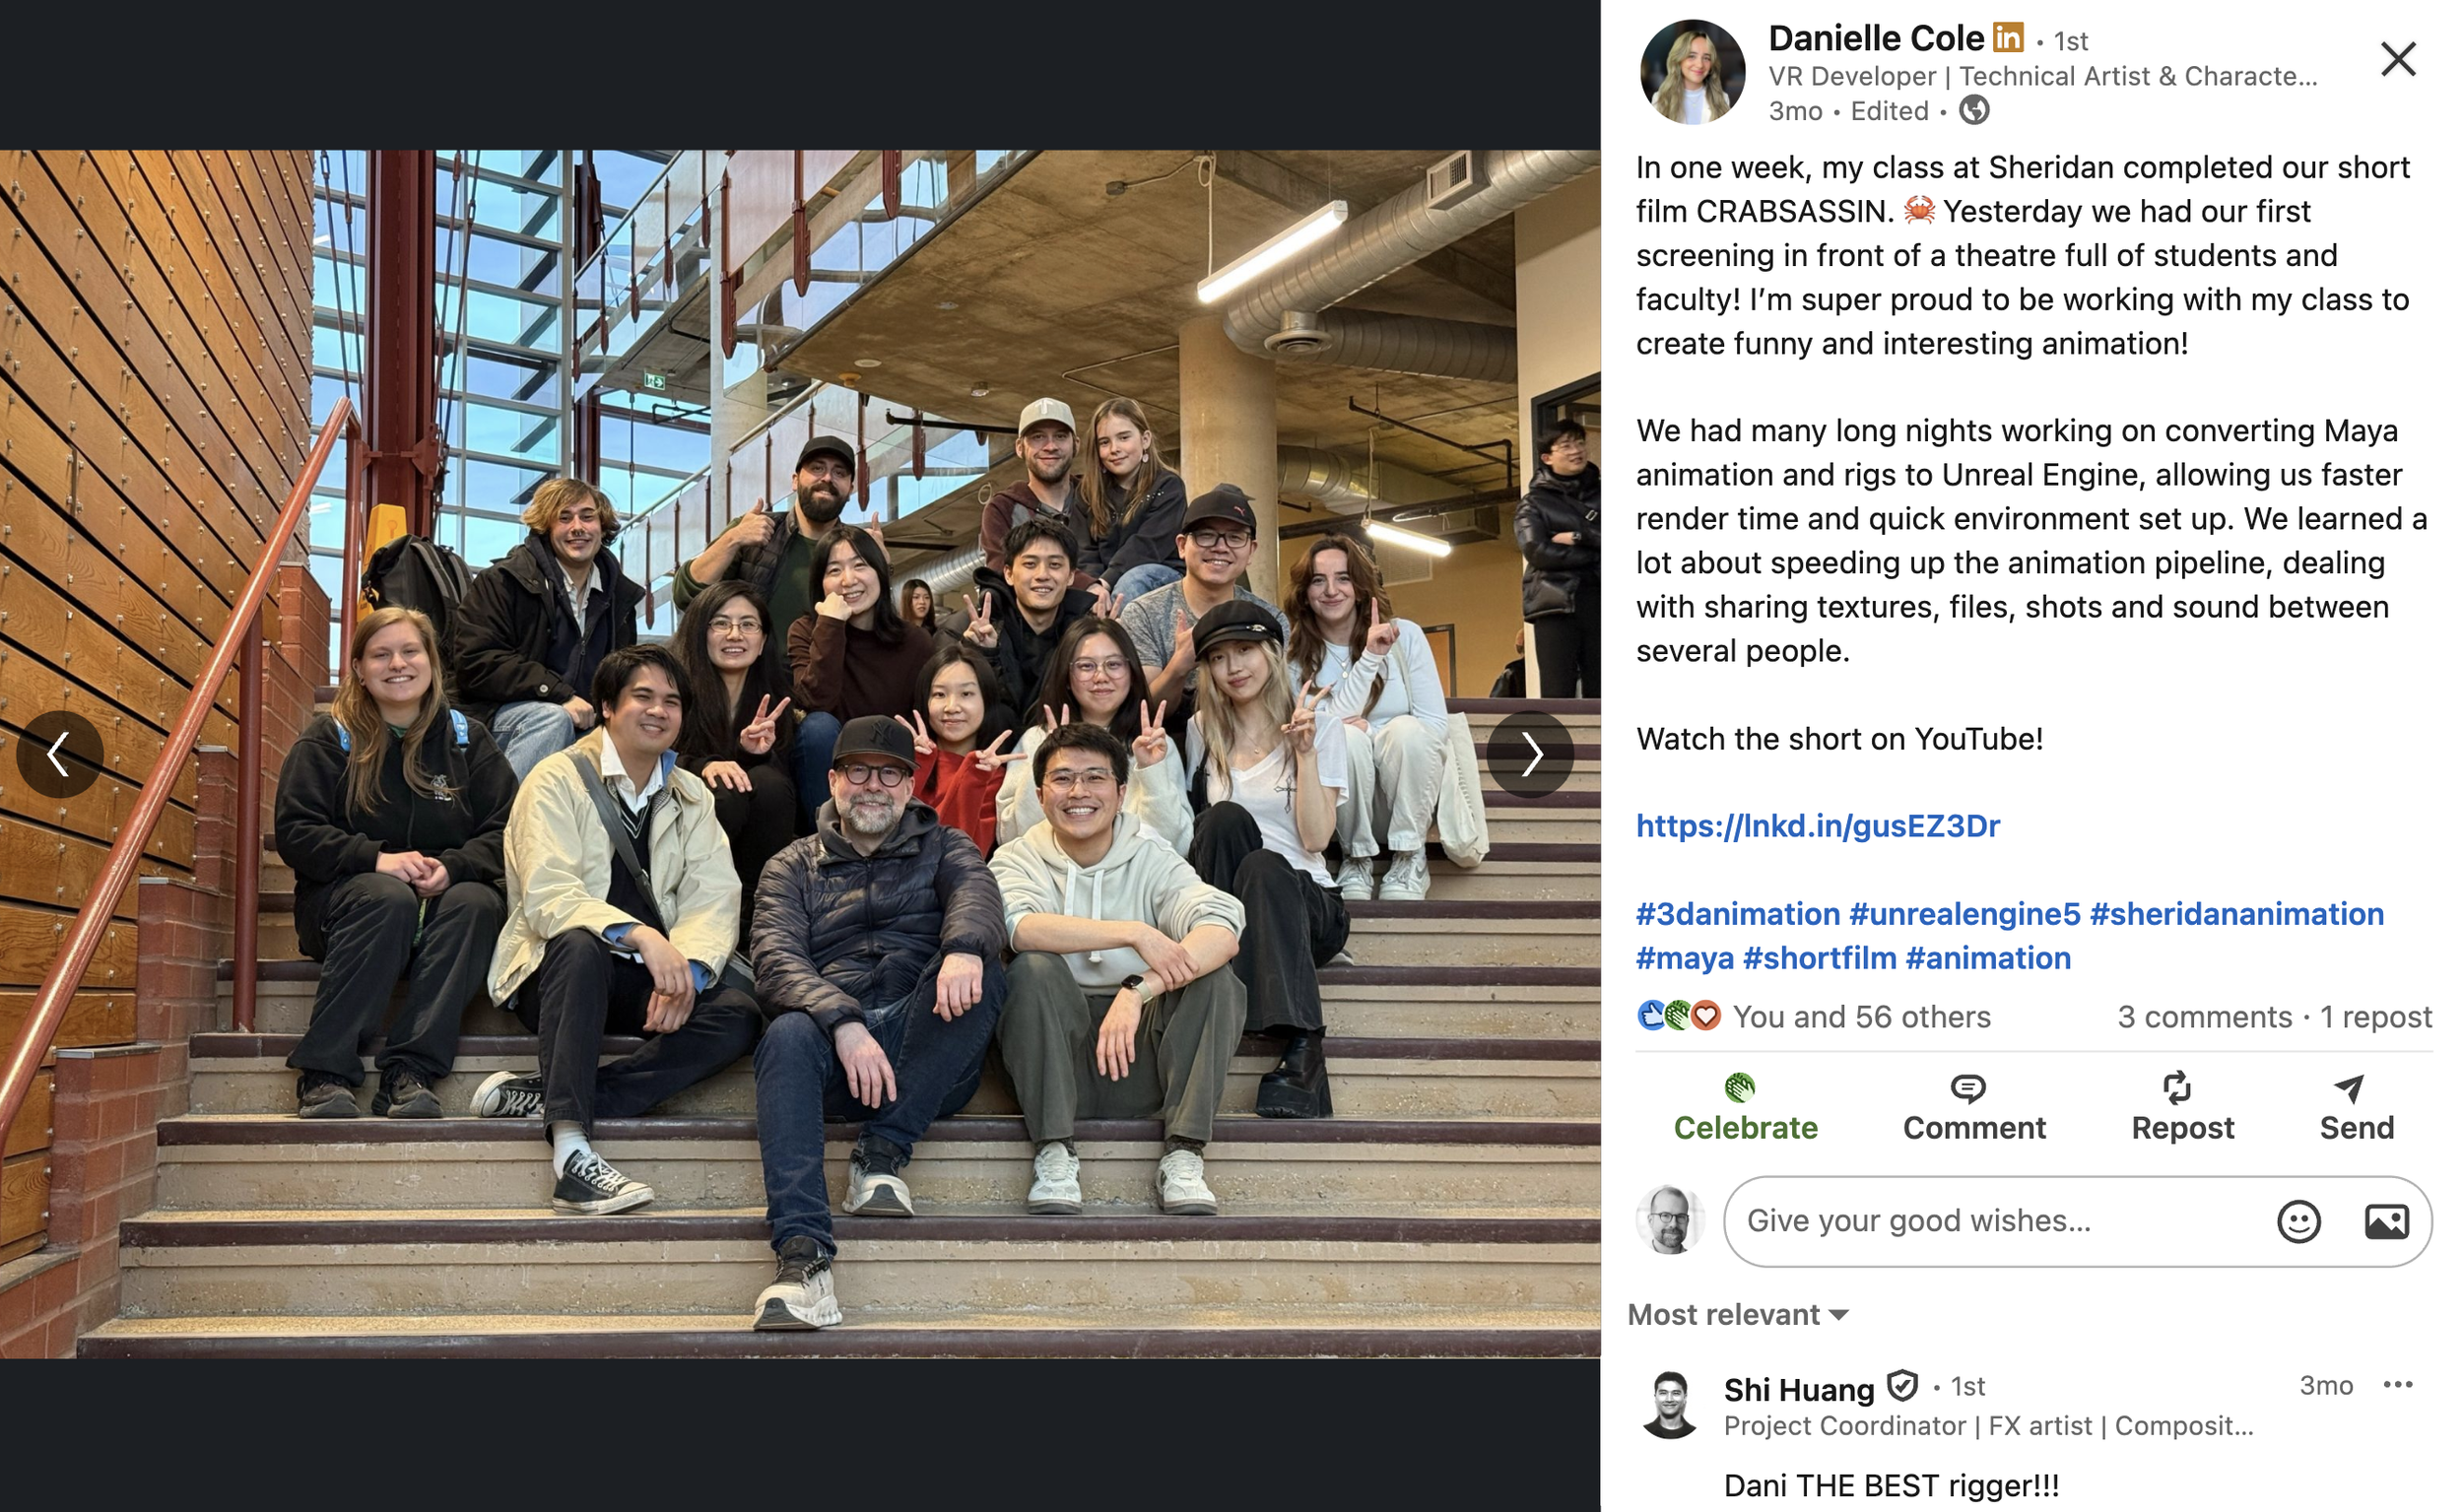Screen dimensions: 2463x1512
Task: Toggle the Celebrate reaction on the post
Action: (x=1745, y=1108)
